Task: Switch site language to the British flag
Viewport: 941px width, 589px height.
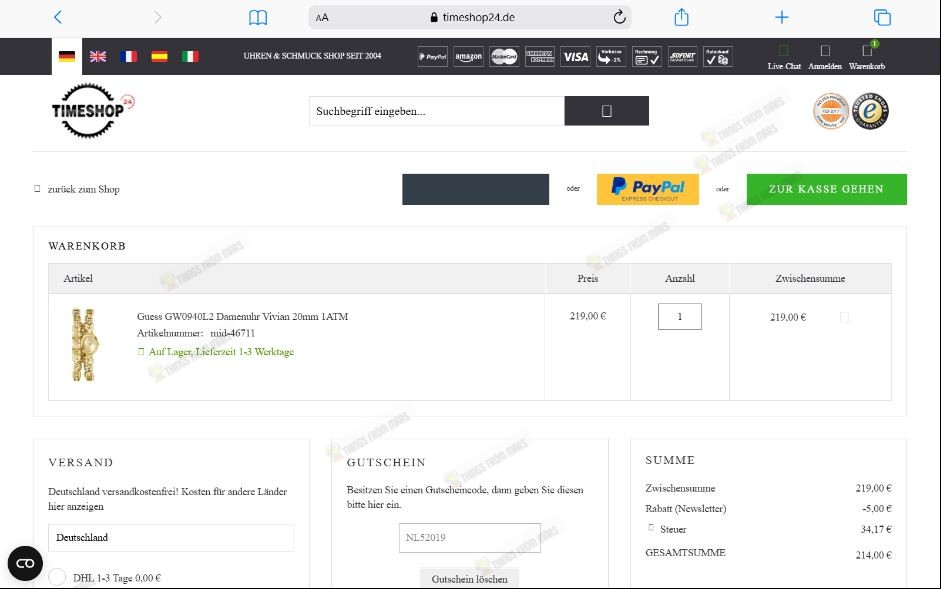Action: pyautogui.click(x=97, y=56)
